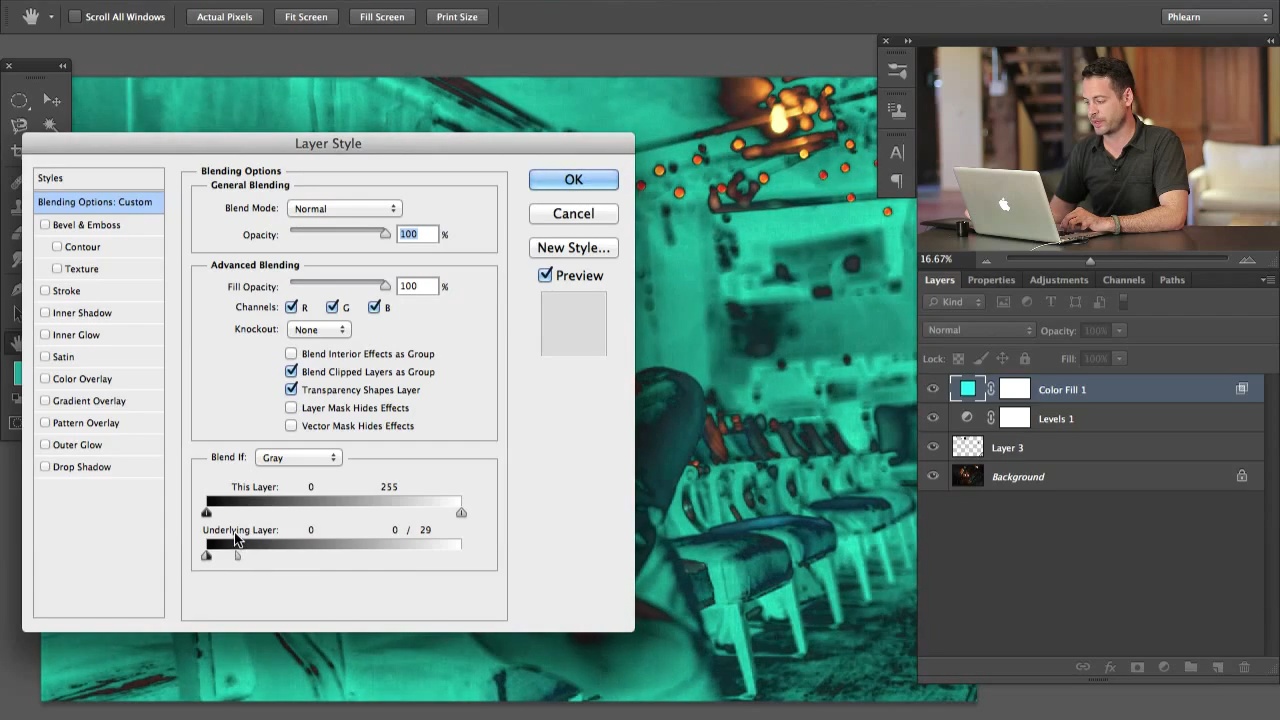The height and width of the screenshot is (720, 1280).
Task: Open the Blend If Gray dropdown
Action: [298, 458]
